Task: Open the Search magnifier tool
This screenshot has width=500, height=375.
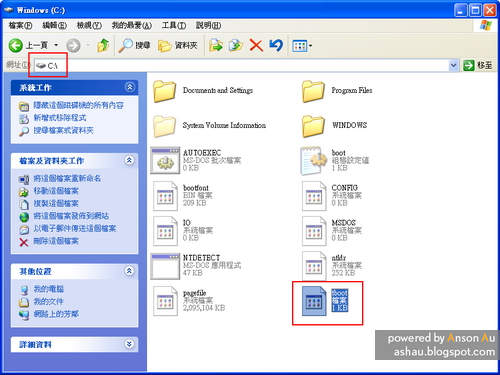Action: 134,45
